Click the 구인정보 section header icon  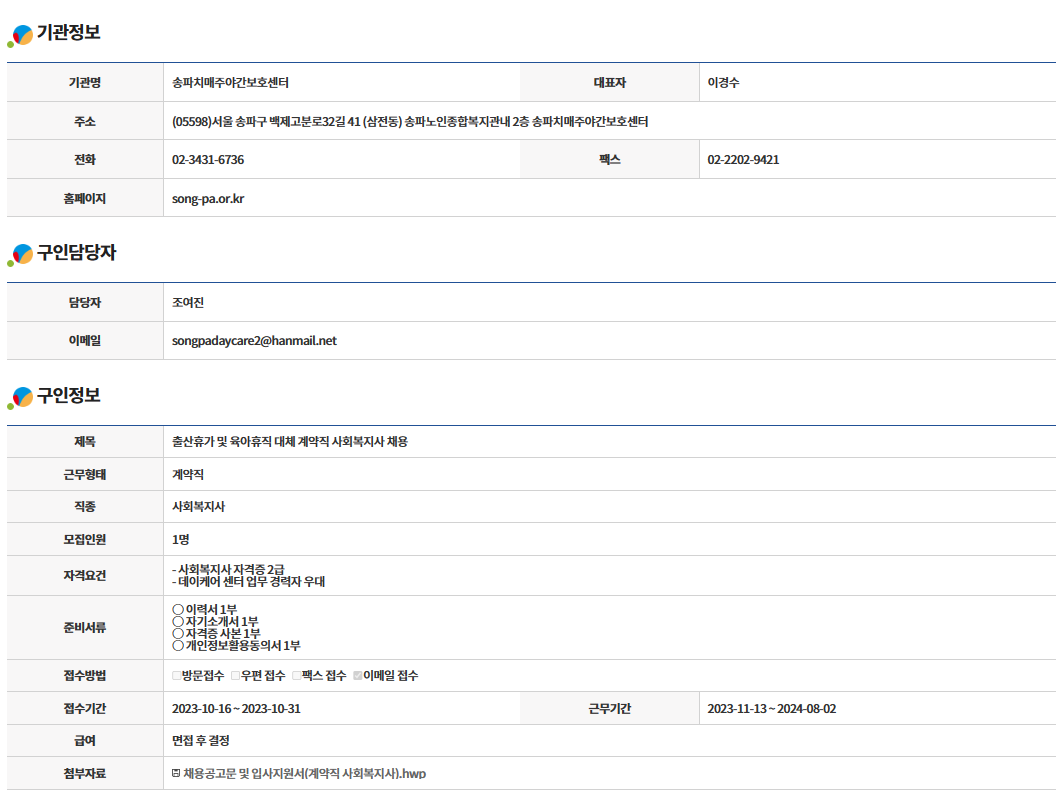(20, 398)
